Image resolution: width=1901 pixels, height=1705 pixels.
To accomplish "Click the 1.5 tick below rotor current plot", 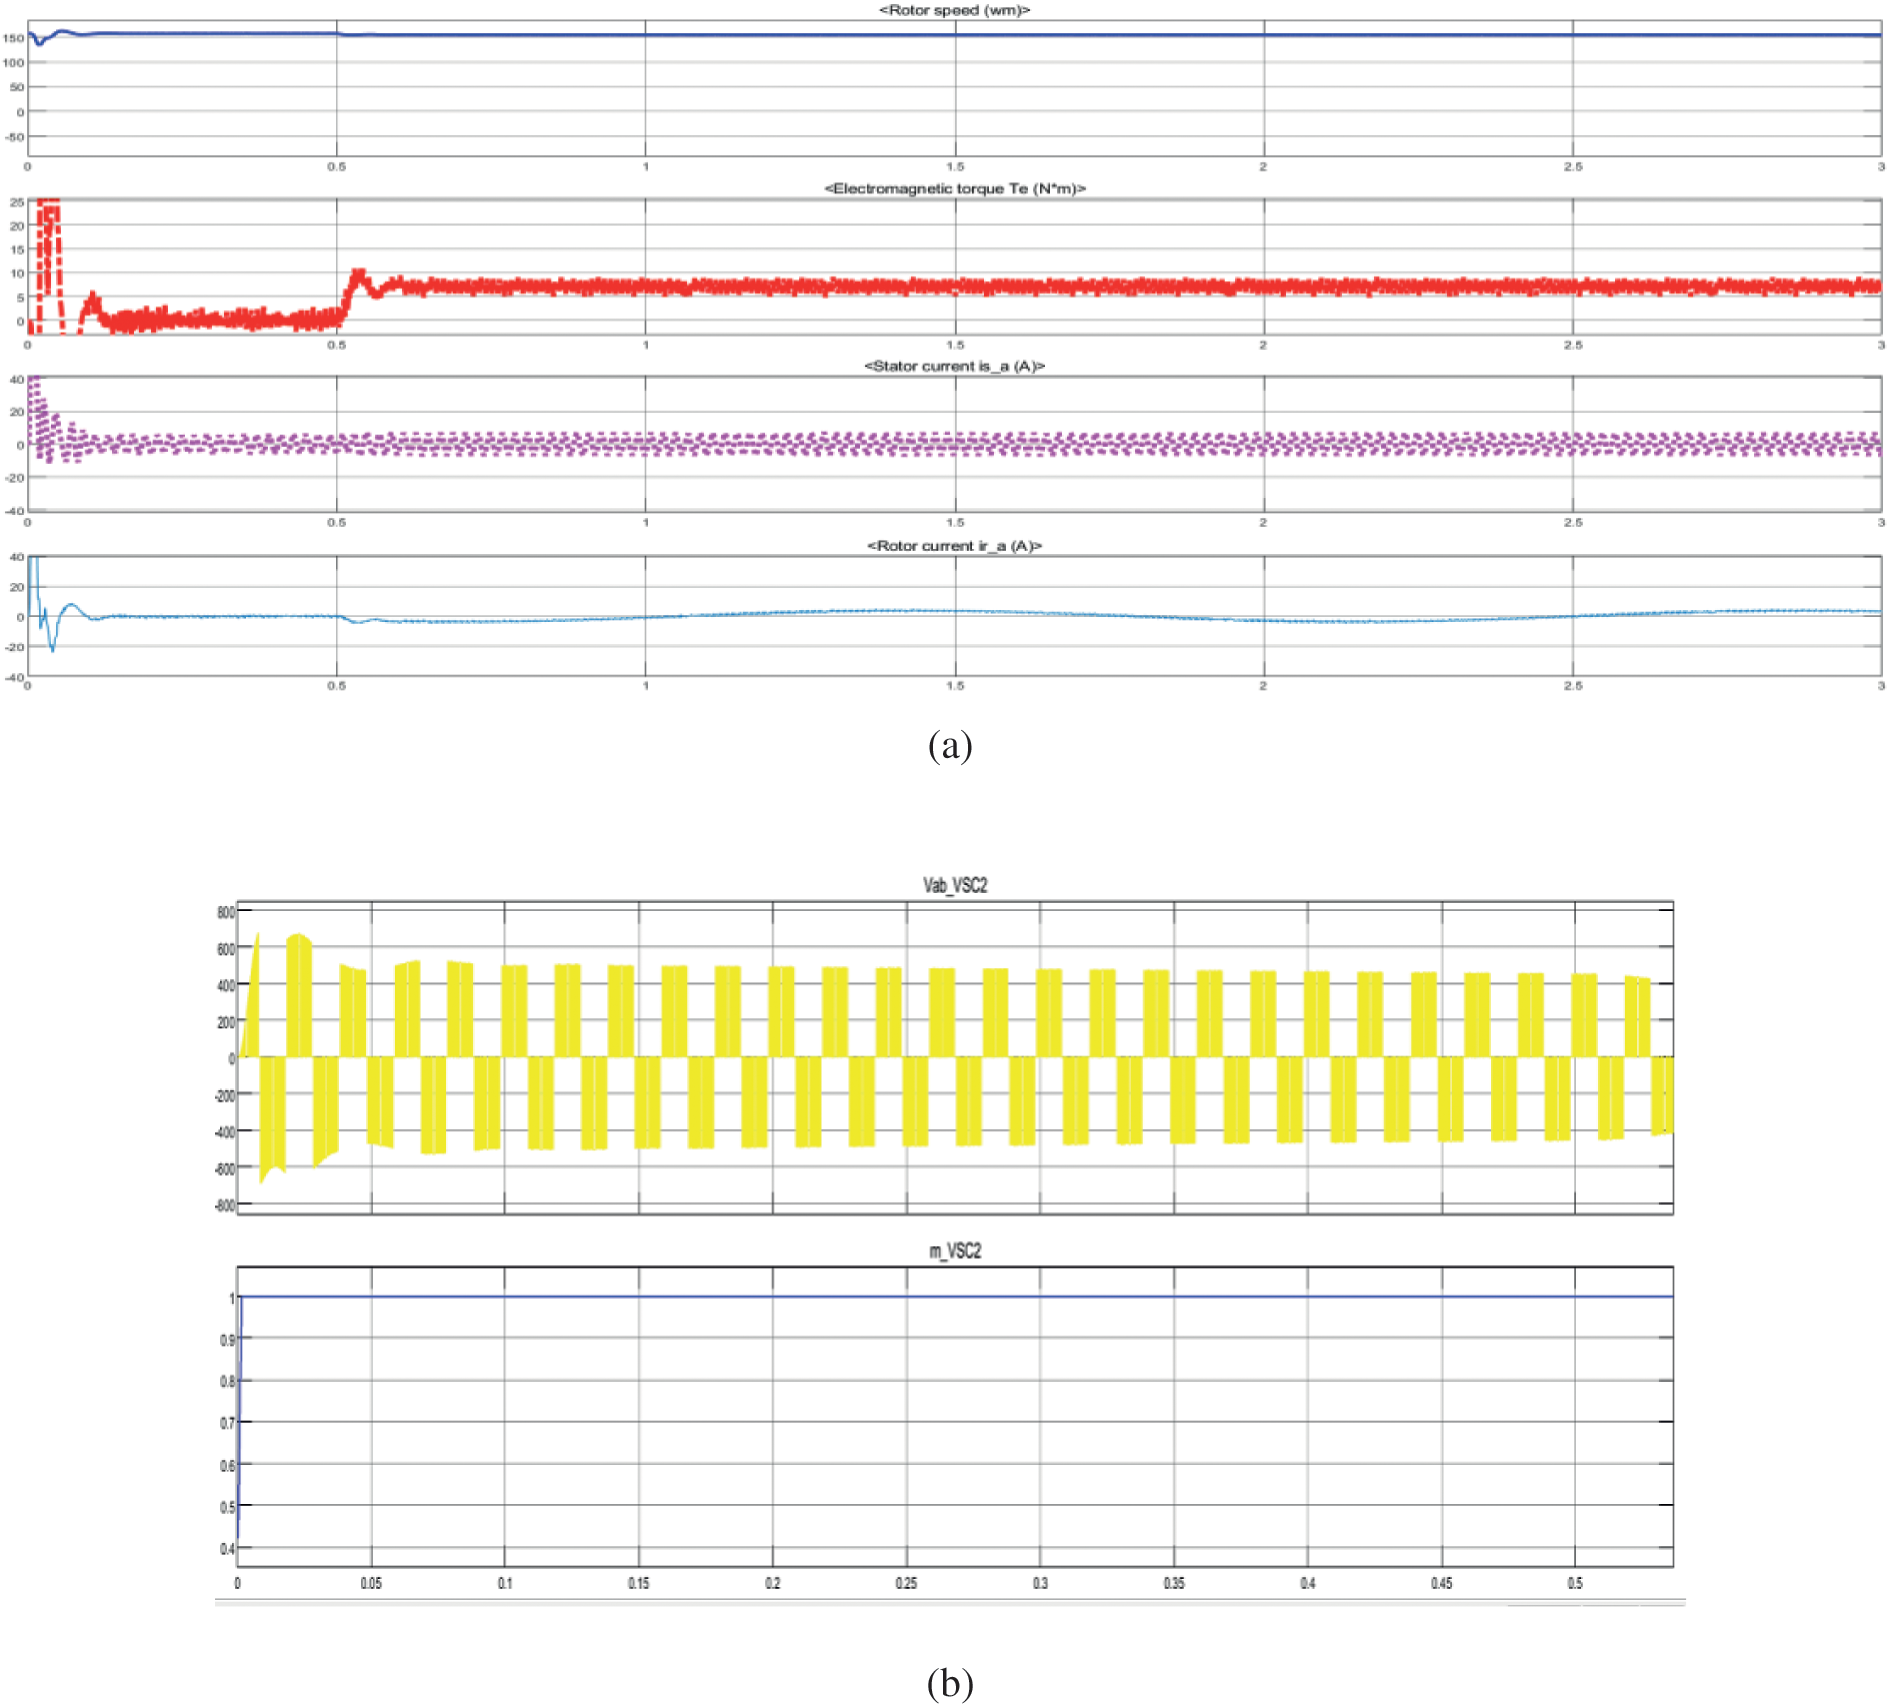I will tap(955, 686).
